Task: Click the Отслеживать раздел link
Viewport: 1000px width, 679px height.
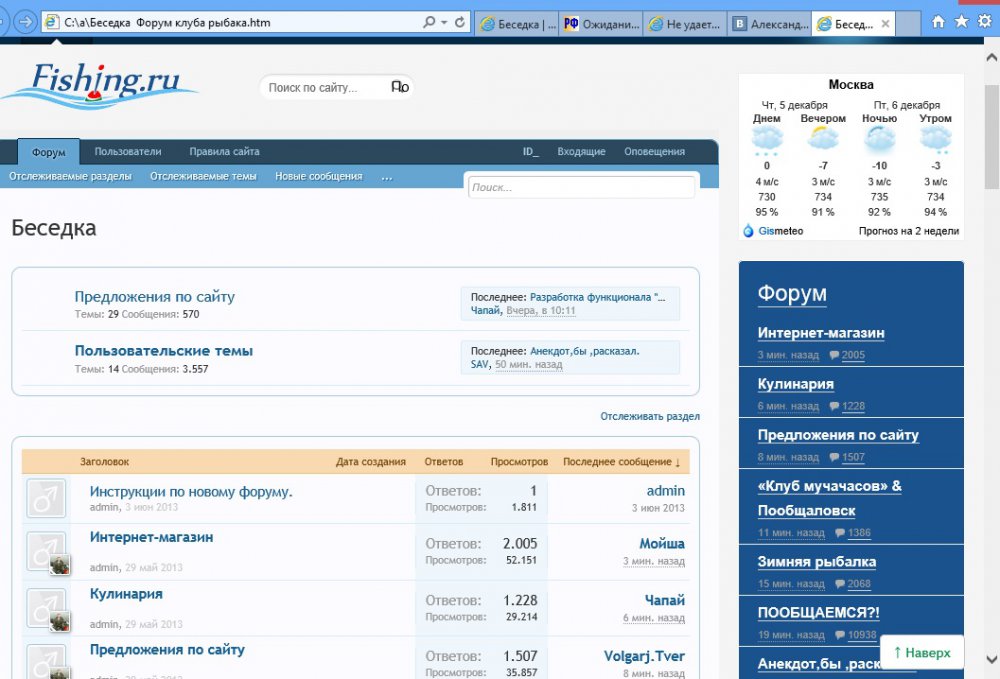Action: click(650, 416)
